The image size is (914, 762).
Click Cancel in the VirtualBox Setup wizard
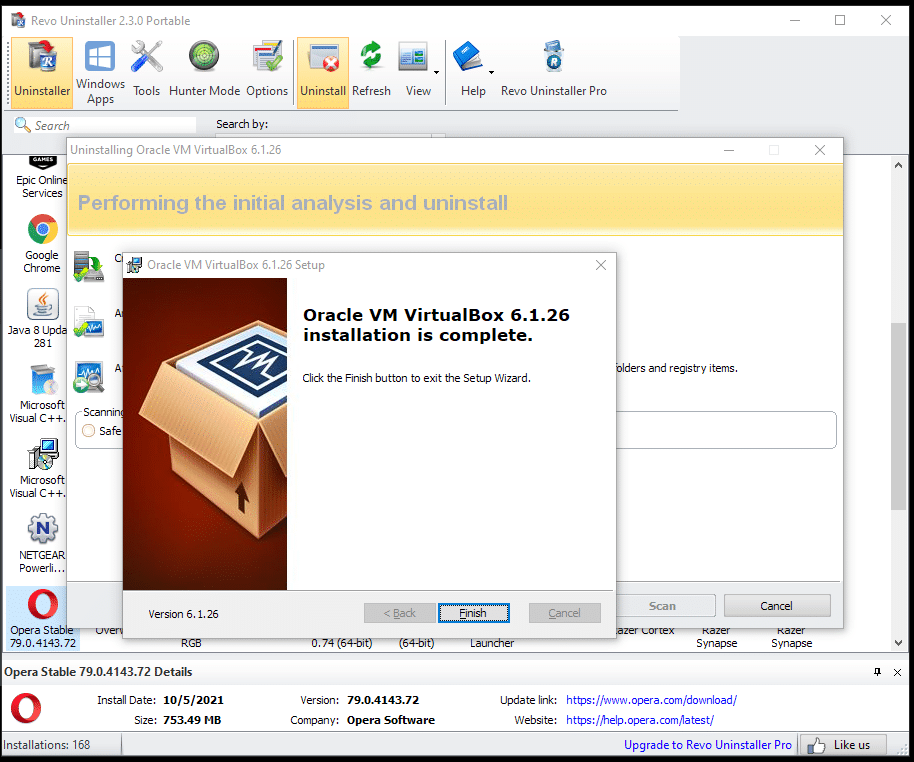click(x=564, y=613)
